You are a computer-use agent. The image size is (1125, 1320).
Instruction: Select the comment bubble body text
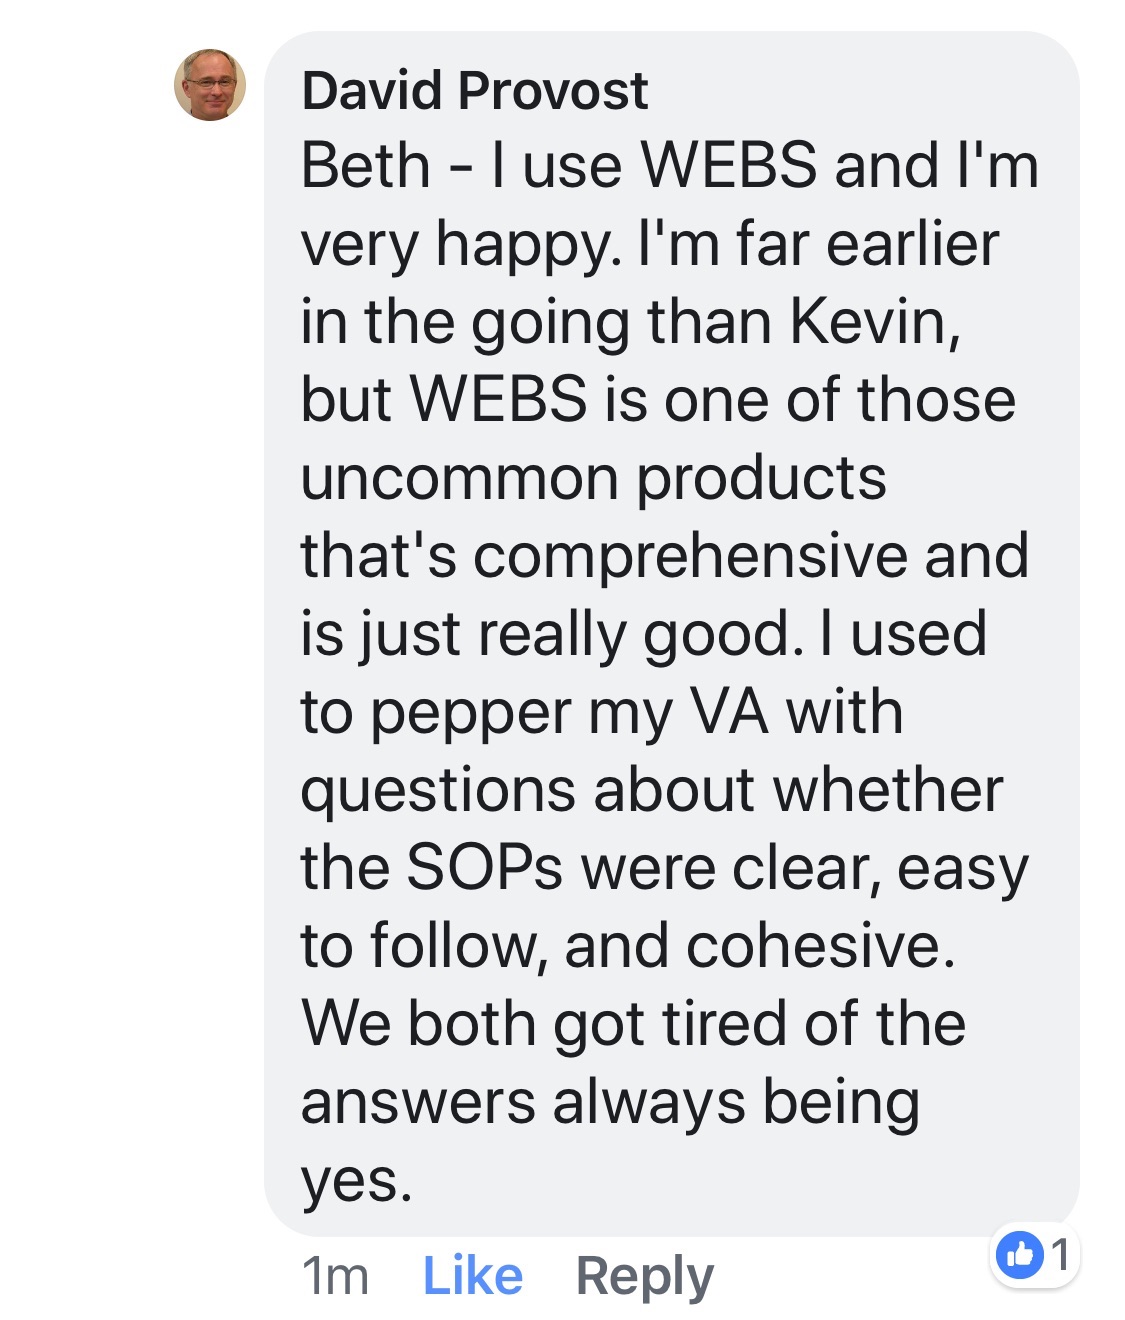pyautogui.click(x=668, y=672)
